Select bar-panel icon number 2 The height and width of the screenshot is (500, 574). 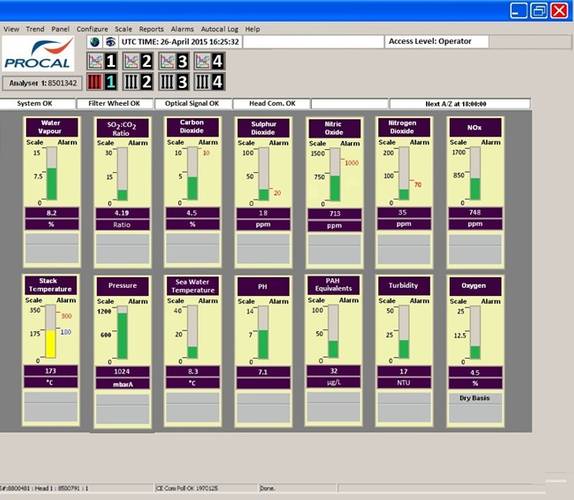tap(138, 82)
